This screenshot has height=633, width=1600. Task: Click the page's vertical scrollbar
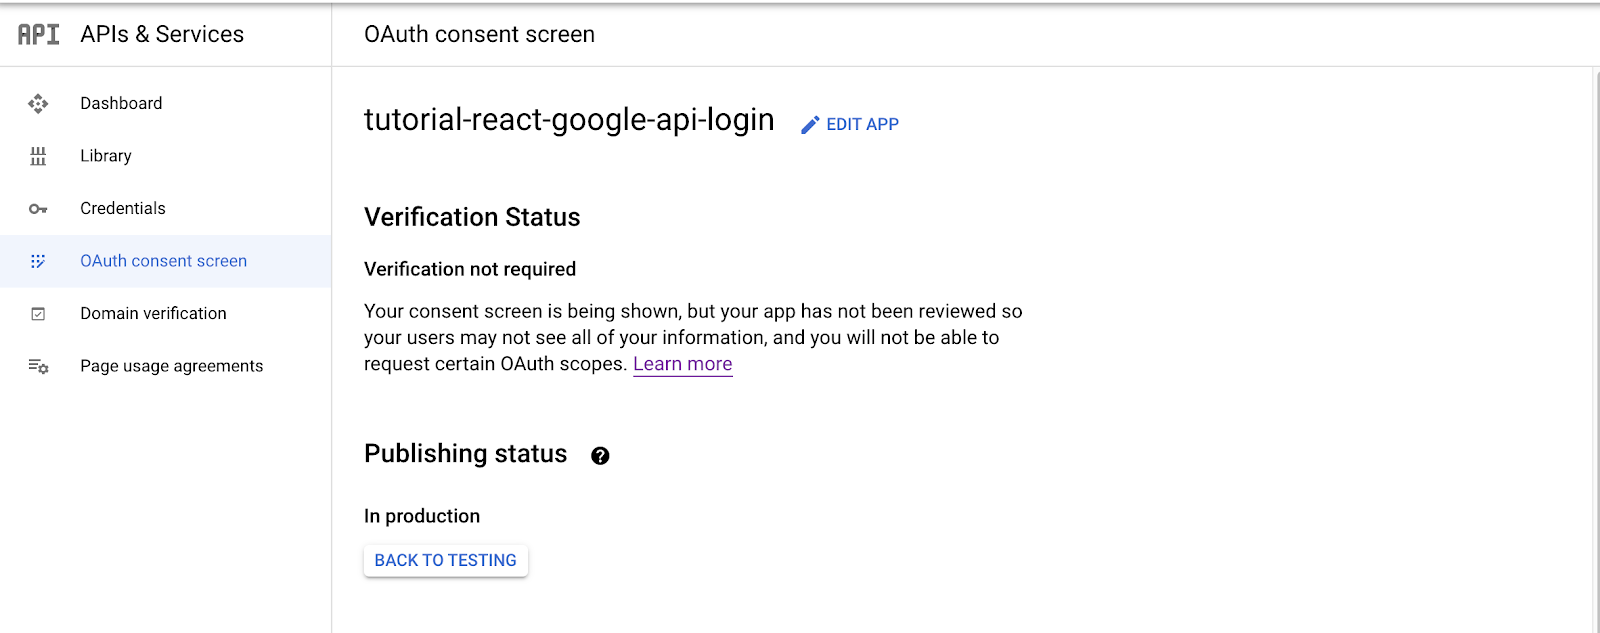click(1595, 350)
